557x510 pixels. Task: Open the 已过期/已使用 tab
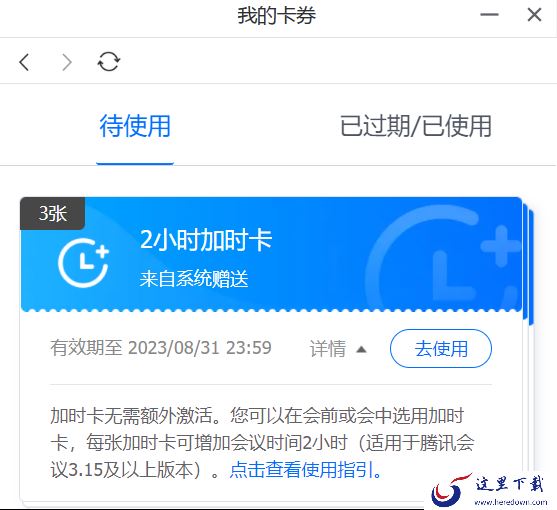pyautogui.click(x=416, y=126)
